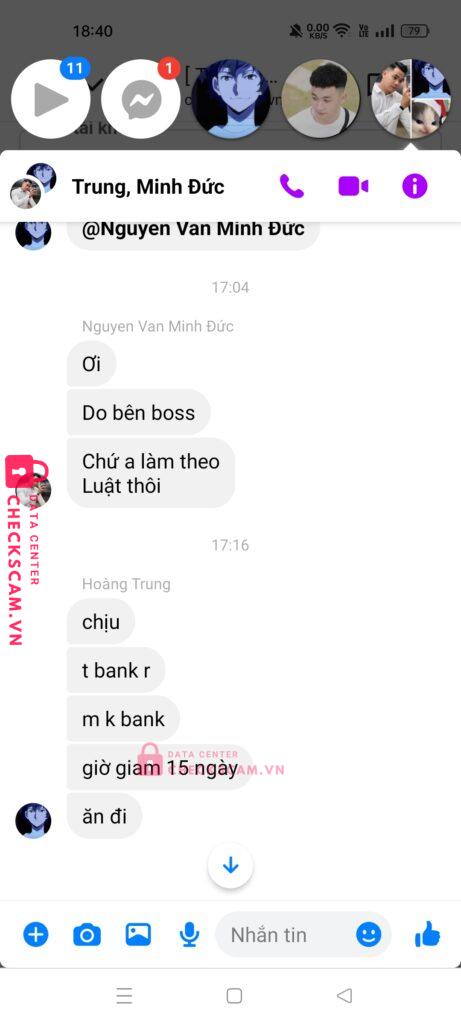Image resolution: width=461 pixels, height=1024 pixels.
Task: Tap the microphone icon to record voice
Action: point(189,935)
